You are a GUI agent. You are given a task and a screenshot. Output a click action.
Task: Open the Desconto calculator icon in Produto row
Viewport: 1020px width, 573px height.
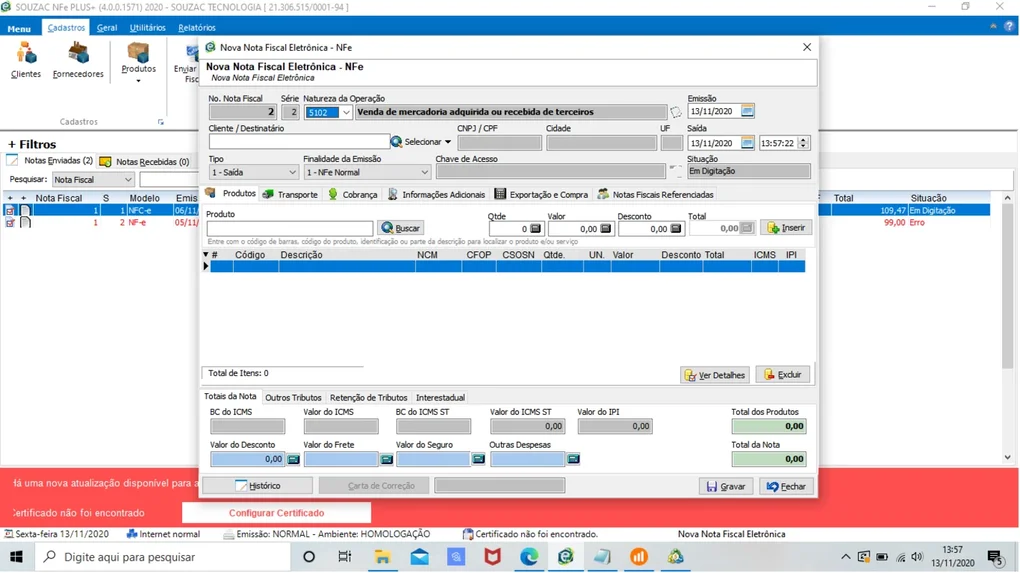pyautogui.click(x=676, y=228)
